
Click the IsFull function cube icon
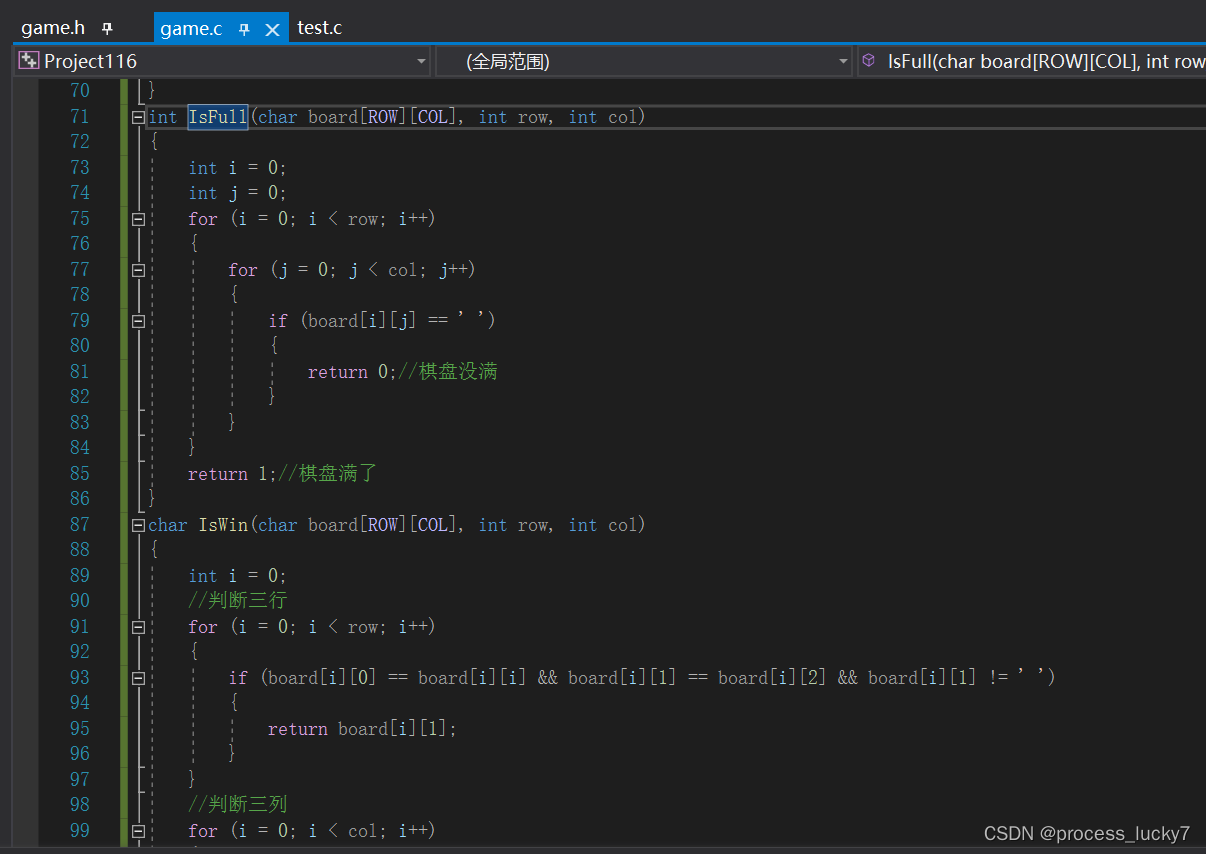pos(868,61)
